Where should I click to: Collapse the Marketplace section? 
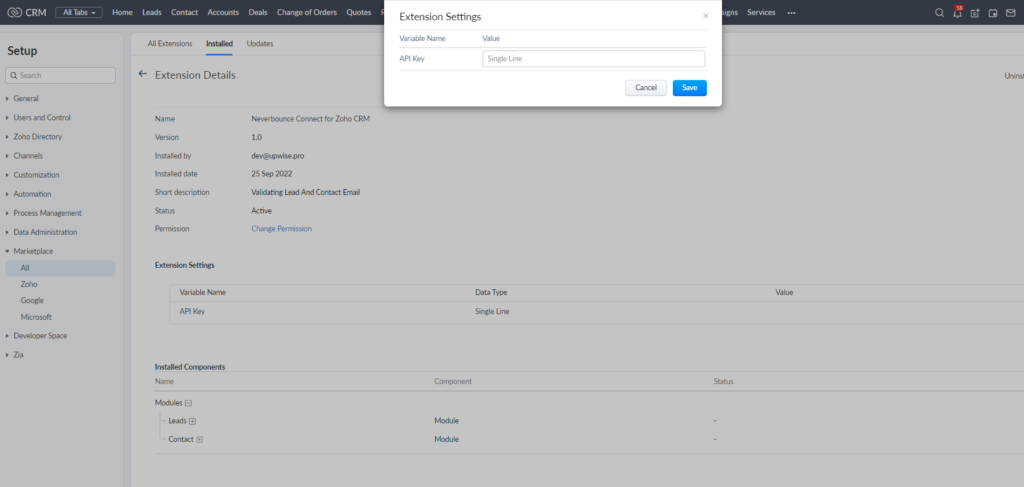(x=33, y=251)
